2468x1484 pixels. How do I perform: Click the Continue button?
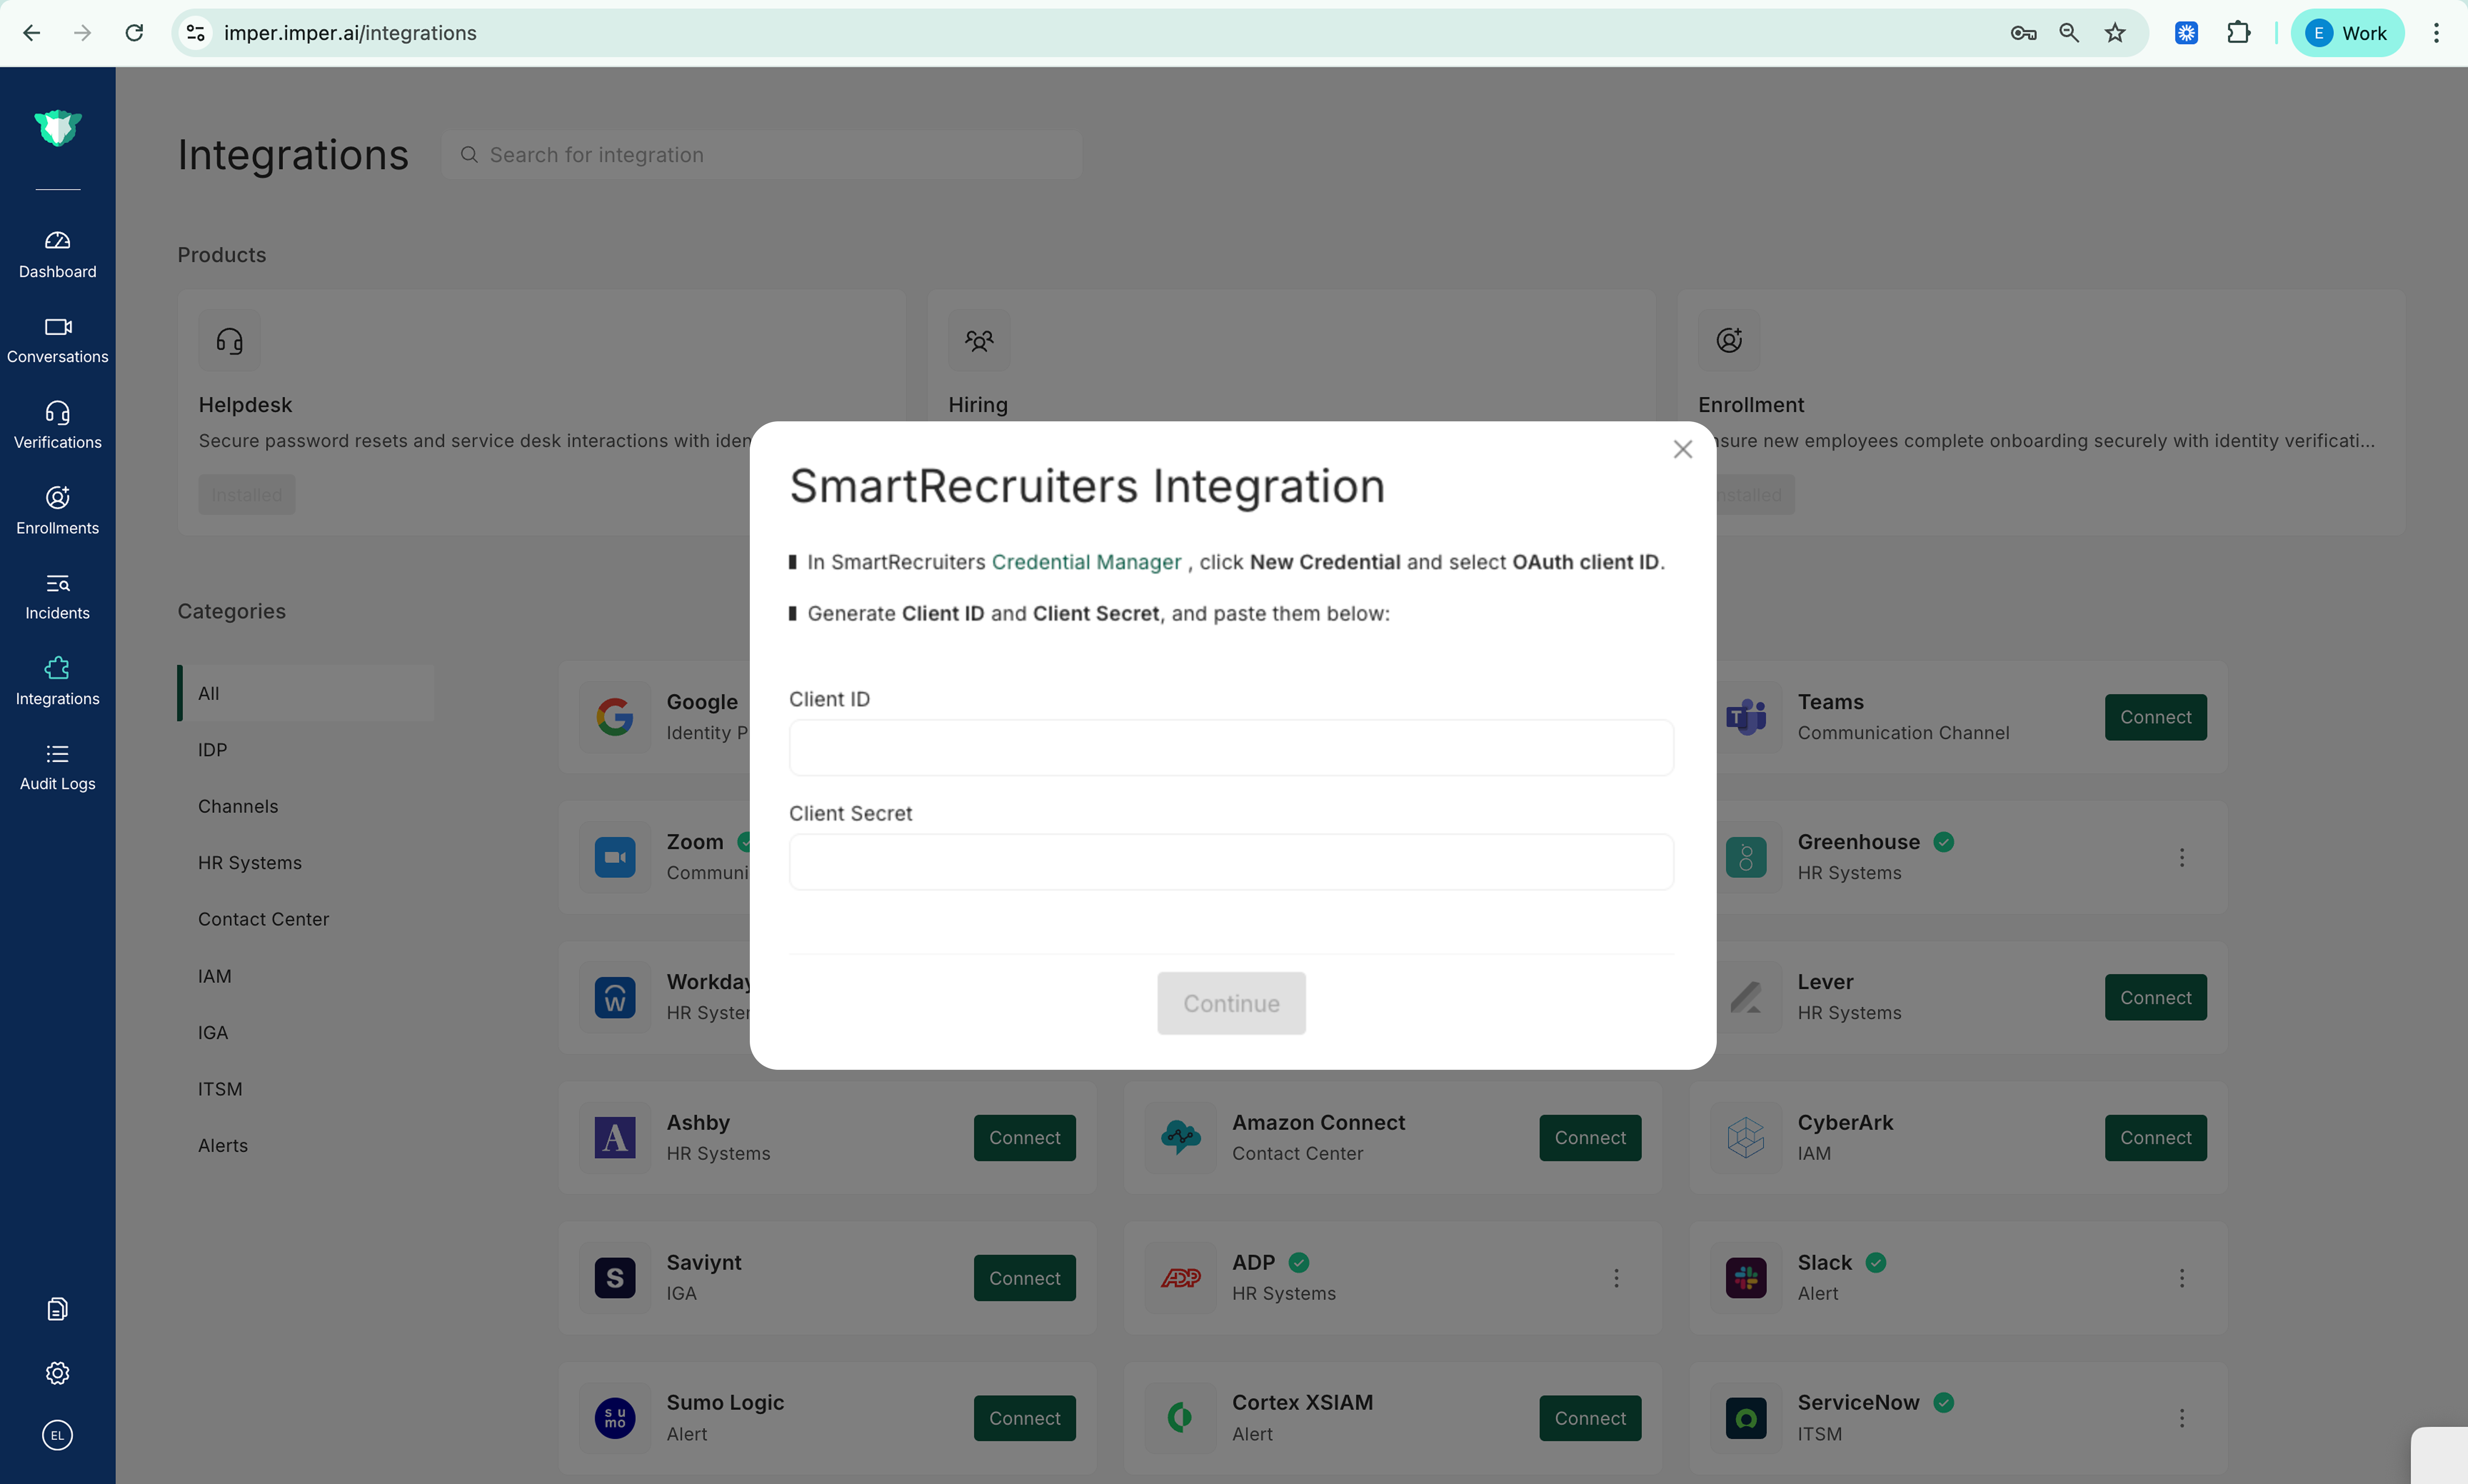point(1231,1003)
